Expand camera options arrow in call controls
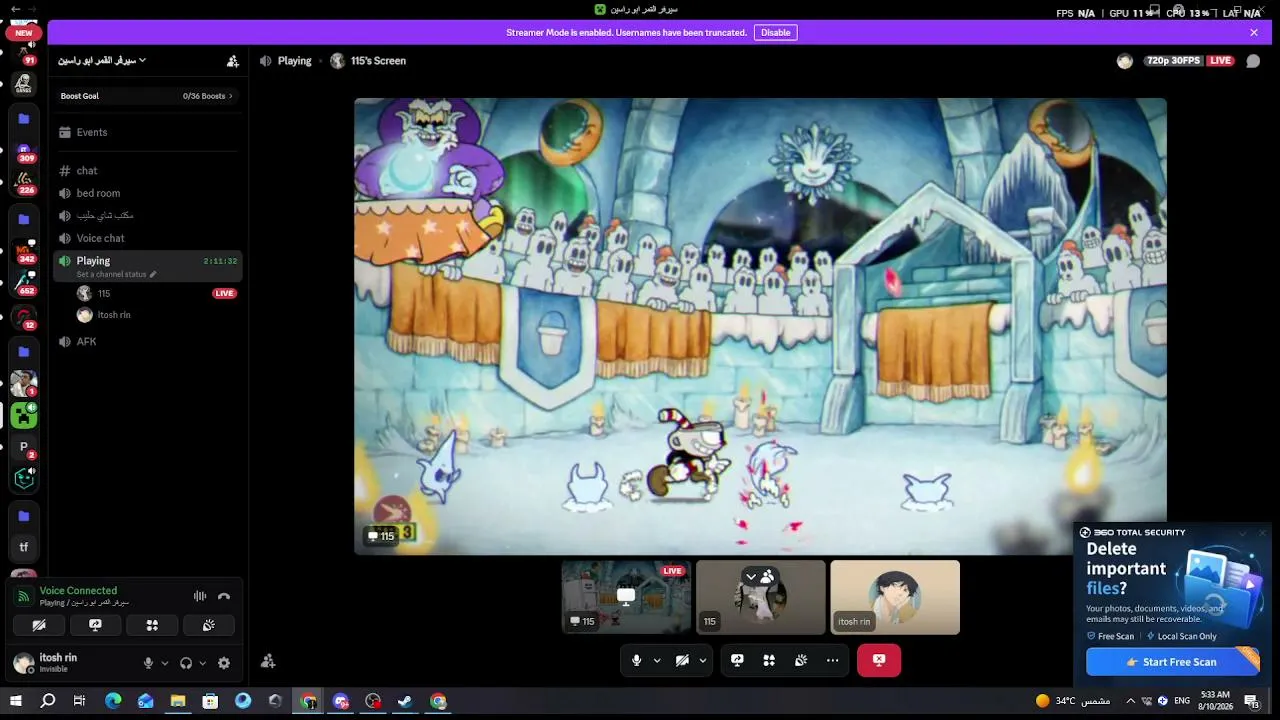Screen dimensions: 1280x720 [x=703, y=660]
